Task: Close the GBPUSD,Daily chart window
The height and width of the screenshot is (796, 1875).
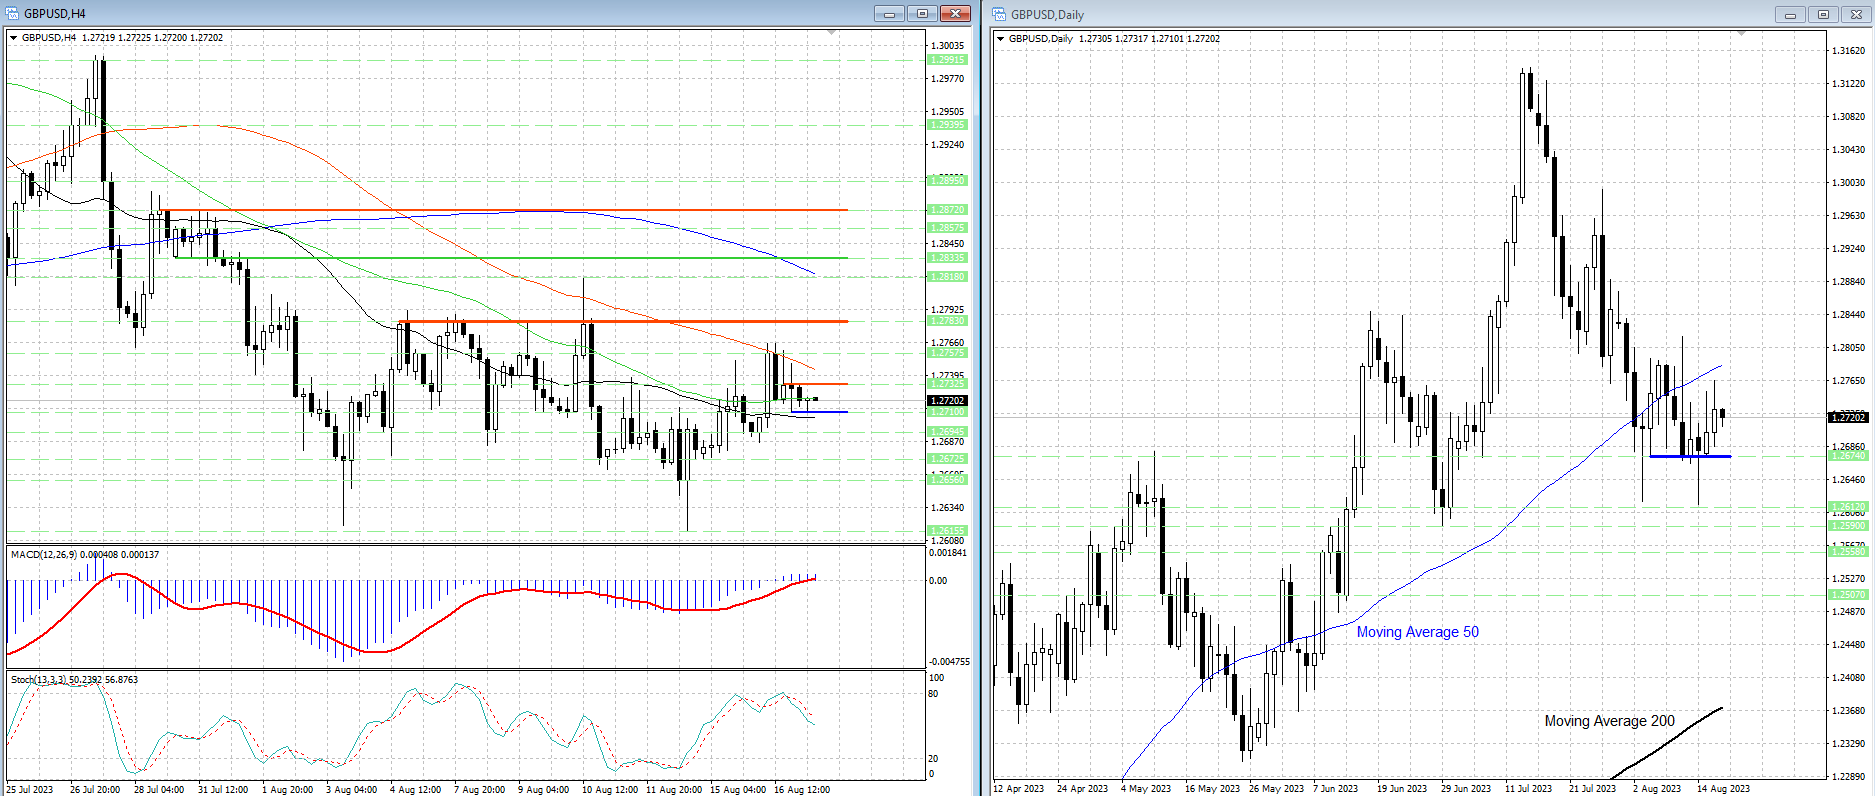Action: pos(1857,15)
